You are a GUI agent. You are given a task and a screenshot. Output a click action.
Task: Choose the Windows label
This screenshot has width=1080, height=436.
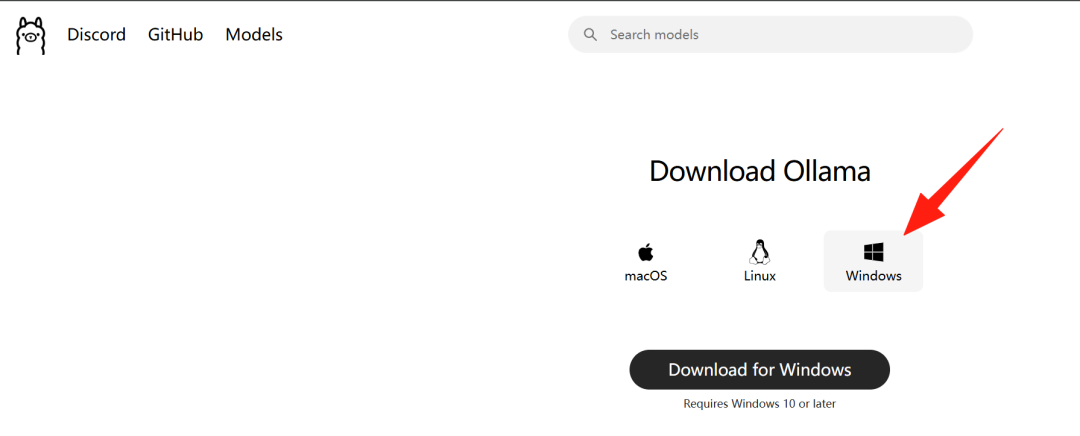click(x=873, y=276)
